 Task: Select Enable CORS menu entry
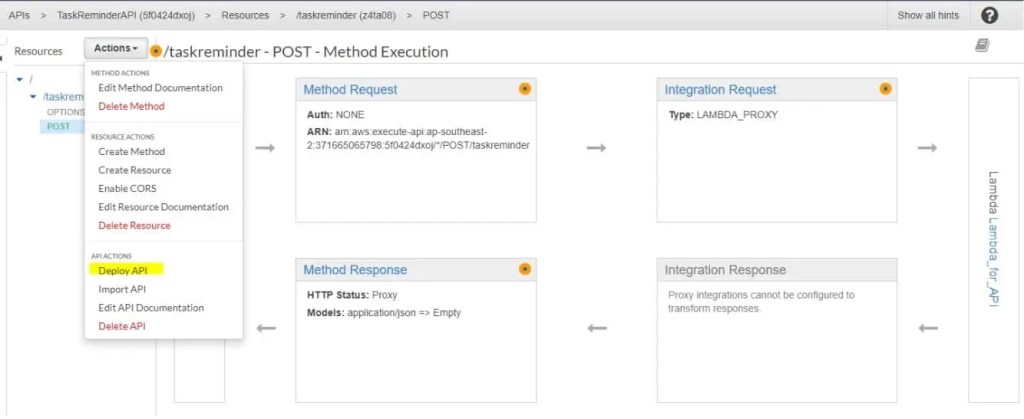point(127,188)
